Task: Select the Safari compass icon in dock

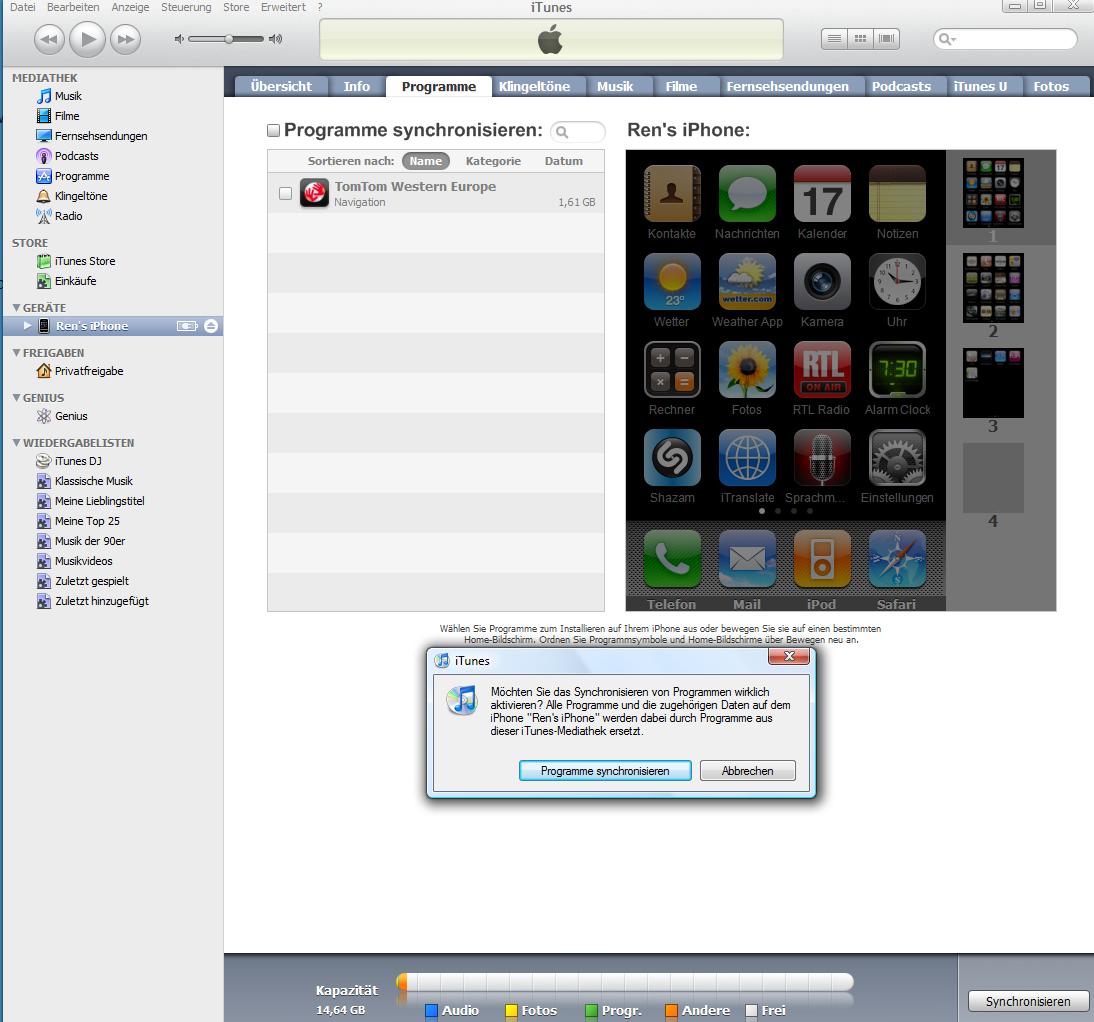Action: coord(897,559)
